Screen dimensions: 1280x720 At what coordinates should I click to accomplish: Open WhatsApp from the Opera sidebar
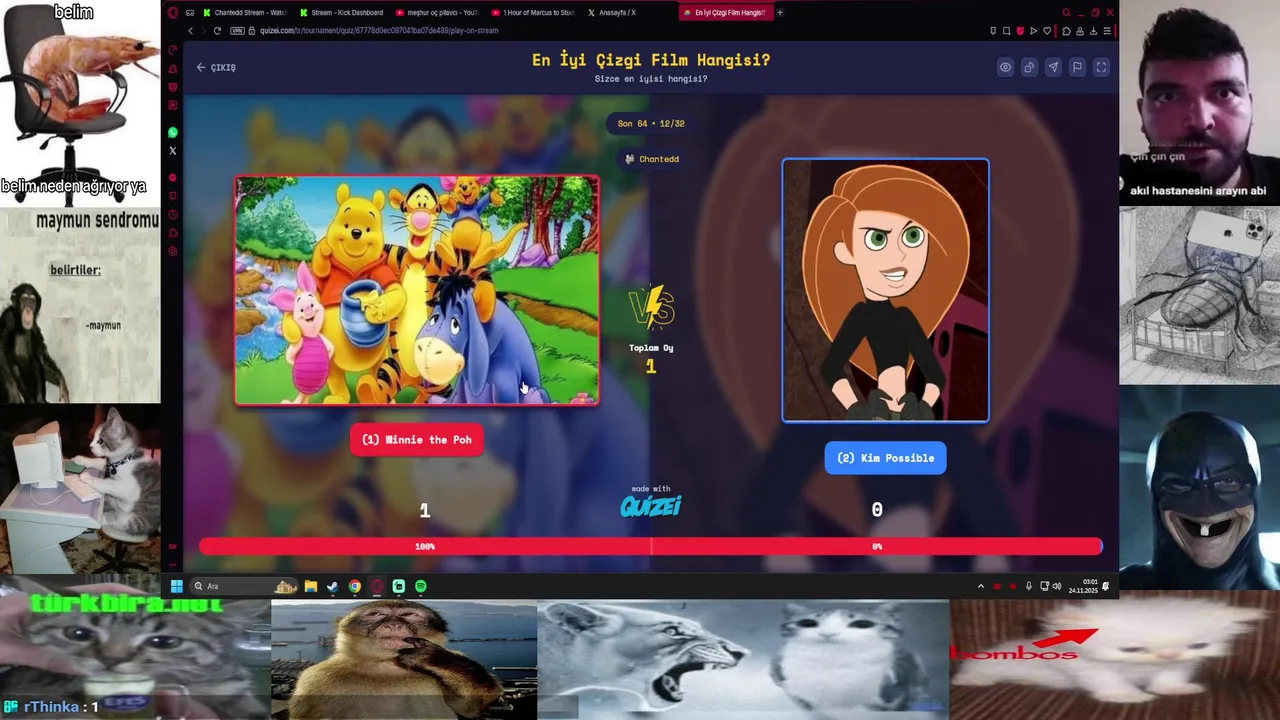[x=173, y=132]
